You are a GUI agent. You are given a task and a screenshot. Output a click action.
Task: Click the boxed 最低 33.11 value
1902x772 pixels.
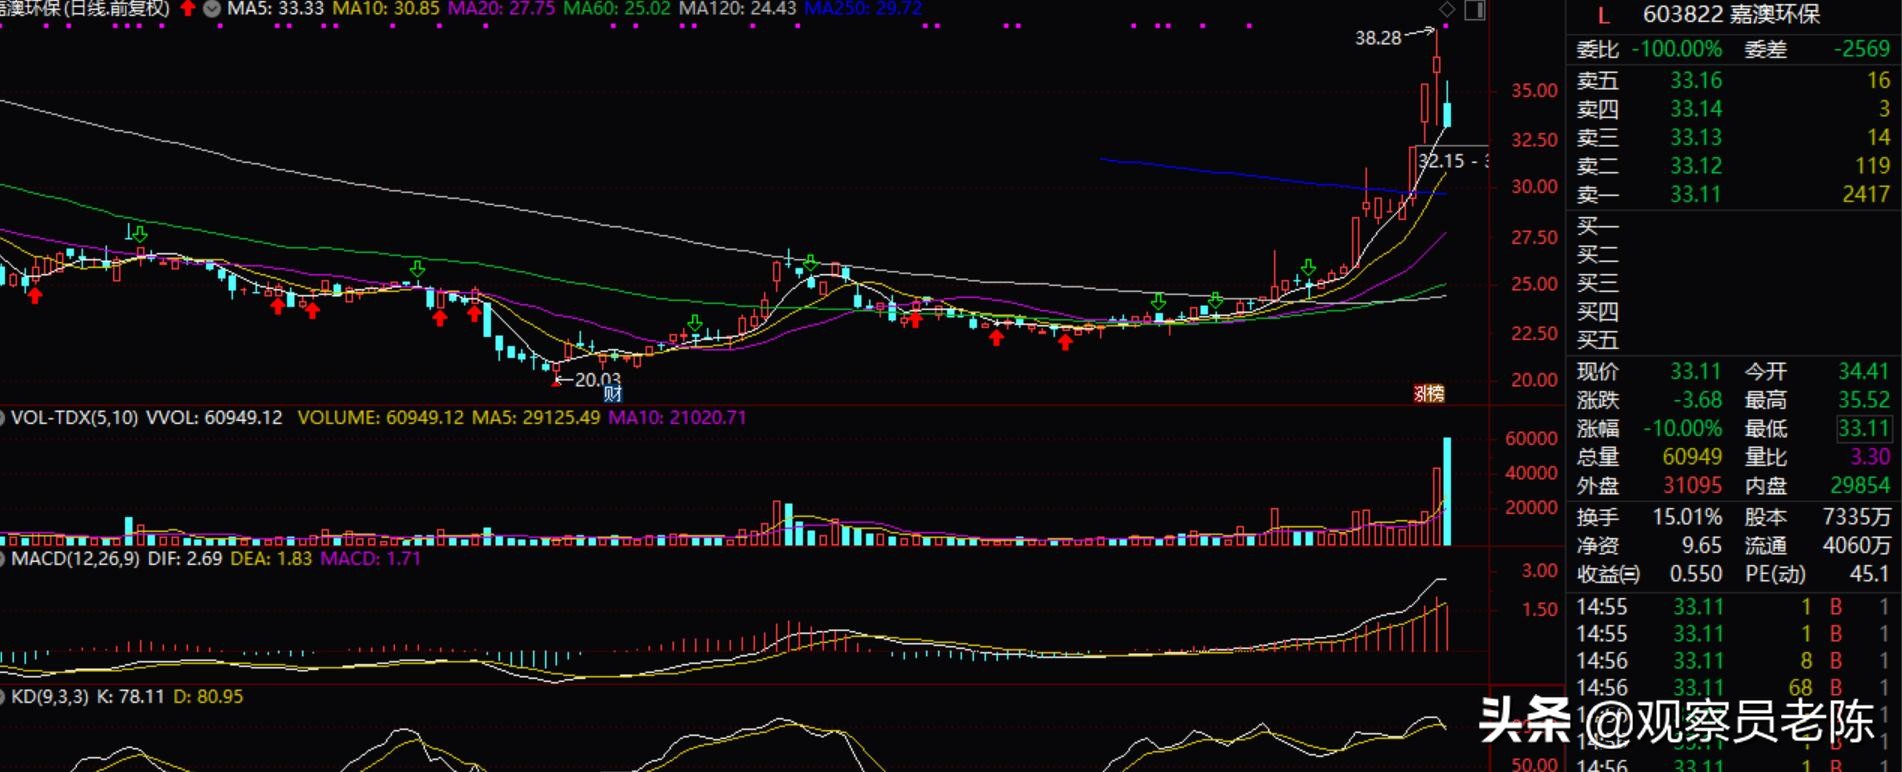1864,429
